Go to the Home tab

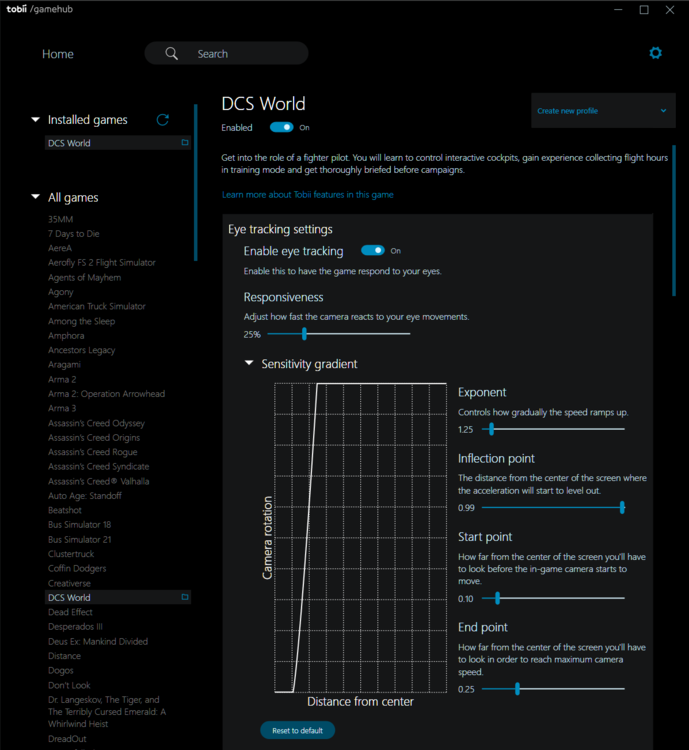click(58, 54)
